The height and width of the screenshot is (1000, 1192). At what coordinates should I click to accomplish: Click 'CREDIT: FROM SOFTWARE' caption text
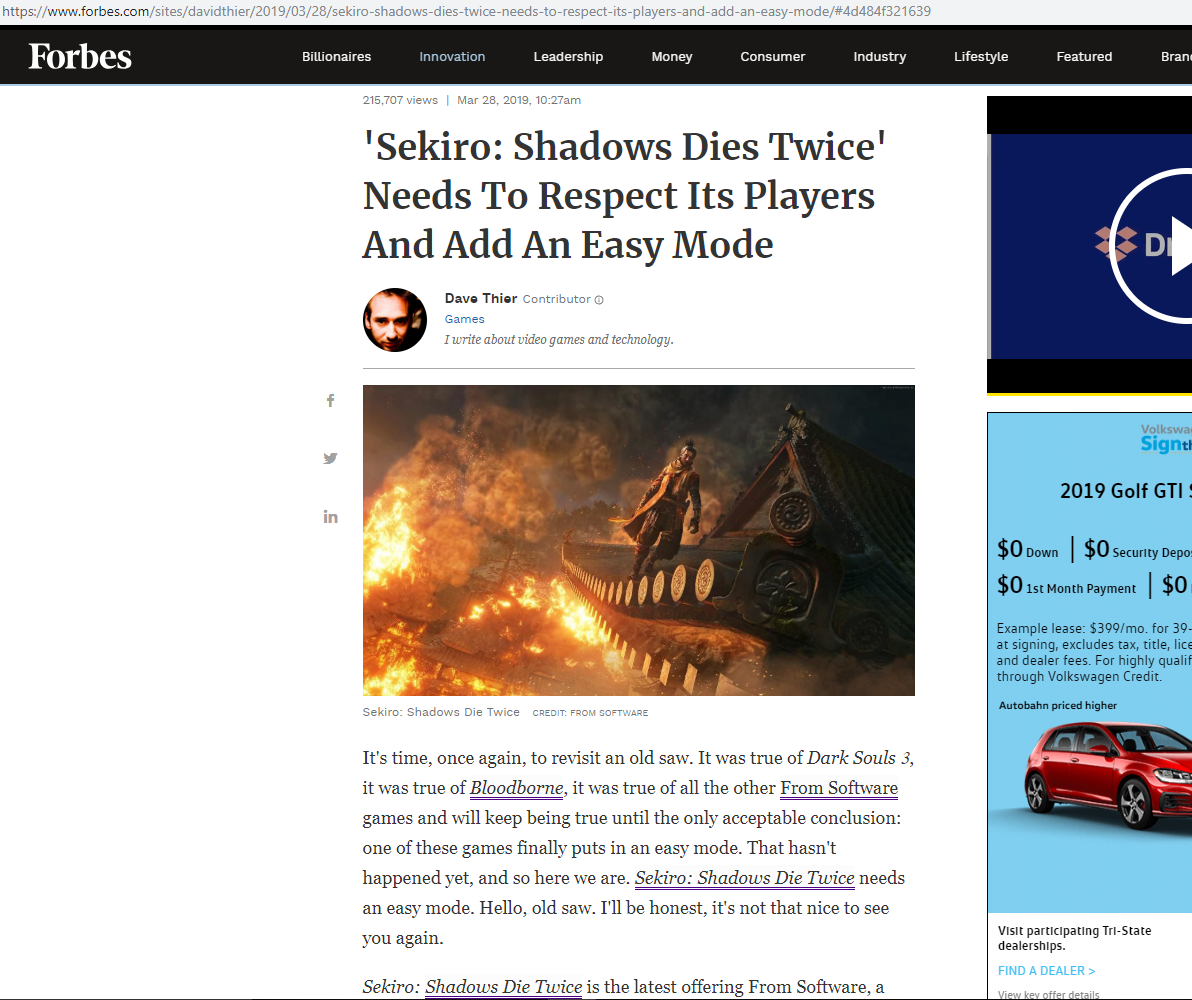pyautogui.click(x=590, y=713)
